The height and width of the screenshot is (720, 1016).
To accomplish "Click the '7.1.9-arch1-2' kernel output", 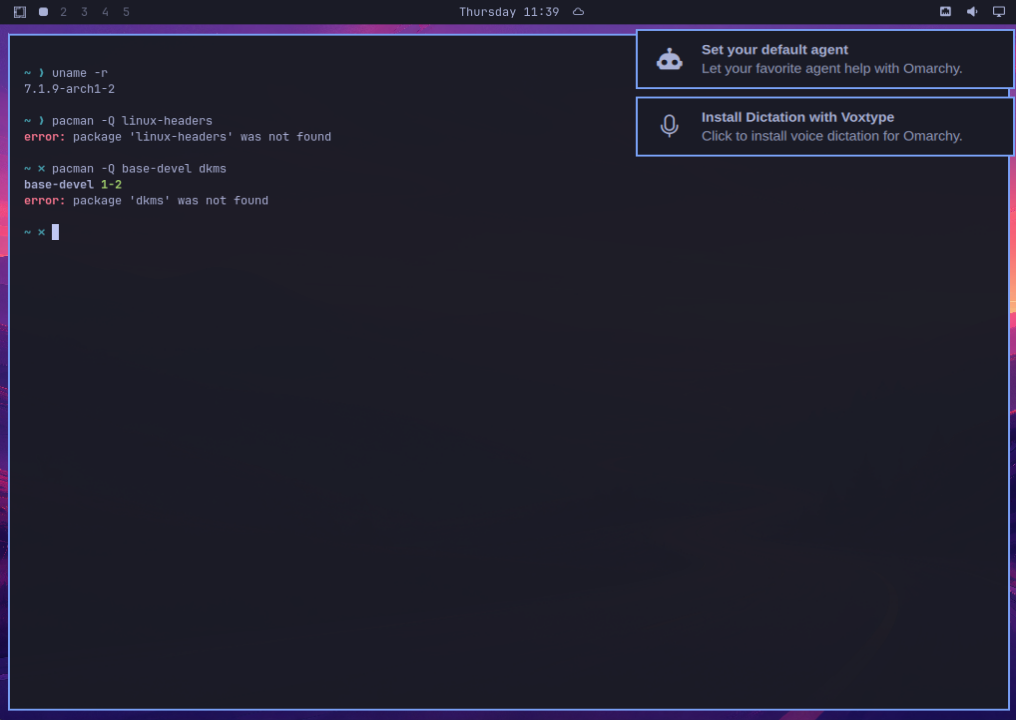I will tap(69, 89).
